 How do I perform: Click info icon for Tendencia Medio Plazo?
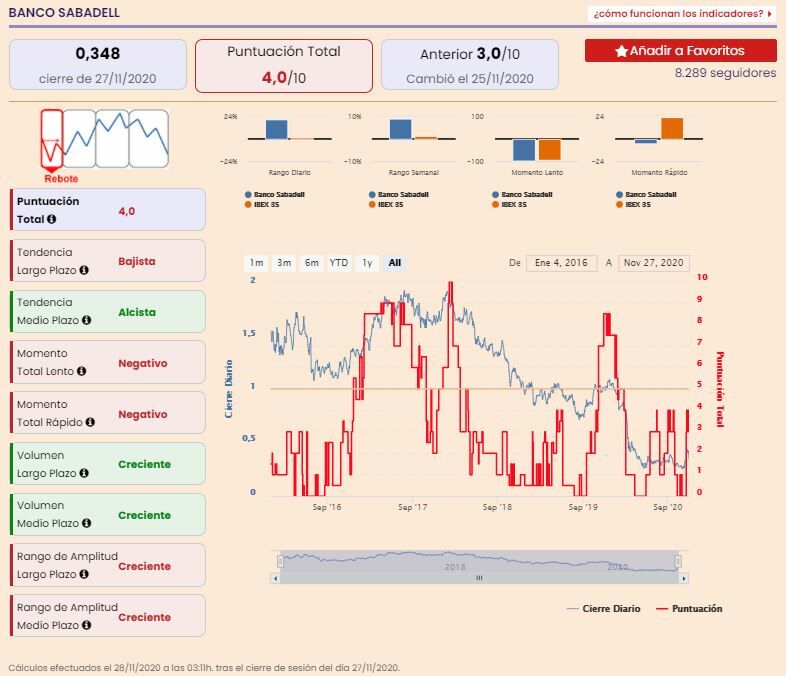[x=86, y=320]
